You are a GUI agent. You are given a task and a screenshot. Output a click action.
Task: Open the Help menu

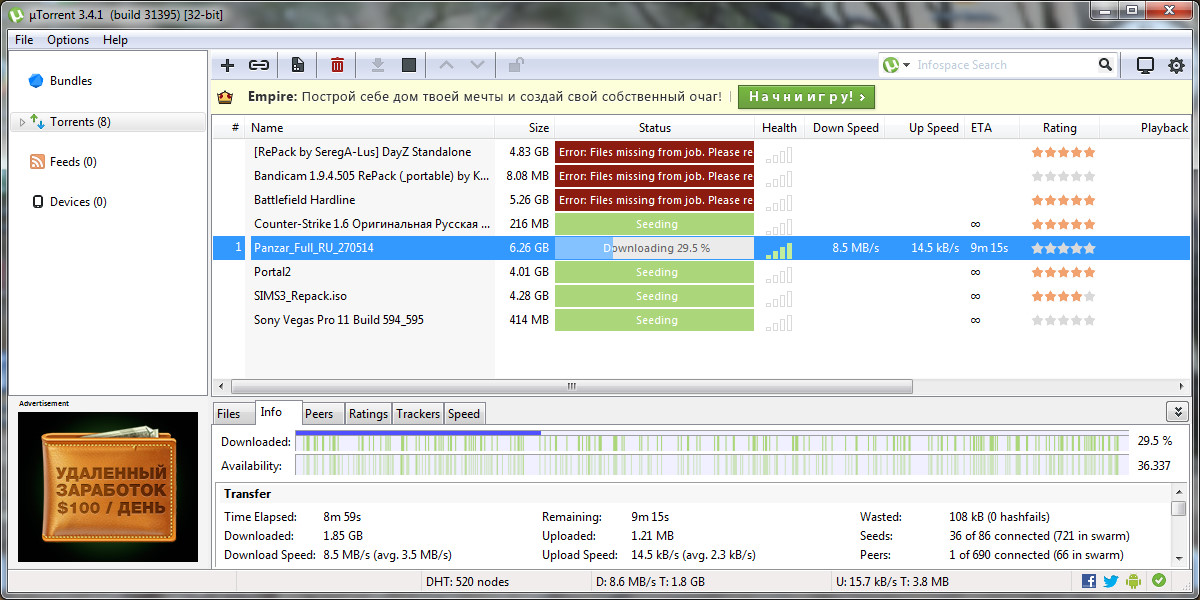115,40
